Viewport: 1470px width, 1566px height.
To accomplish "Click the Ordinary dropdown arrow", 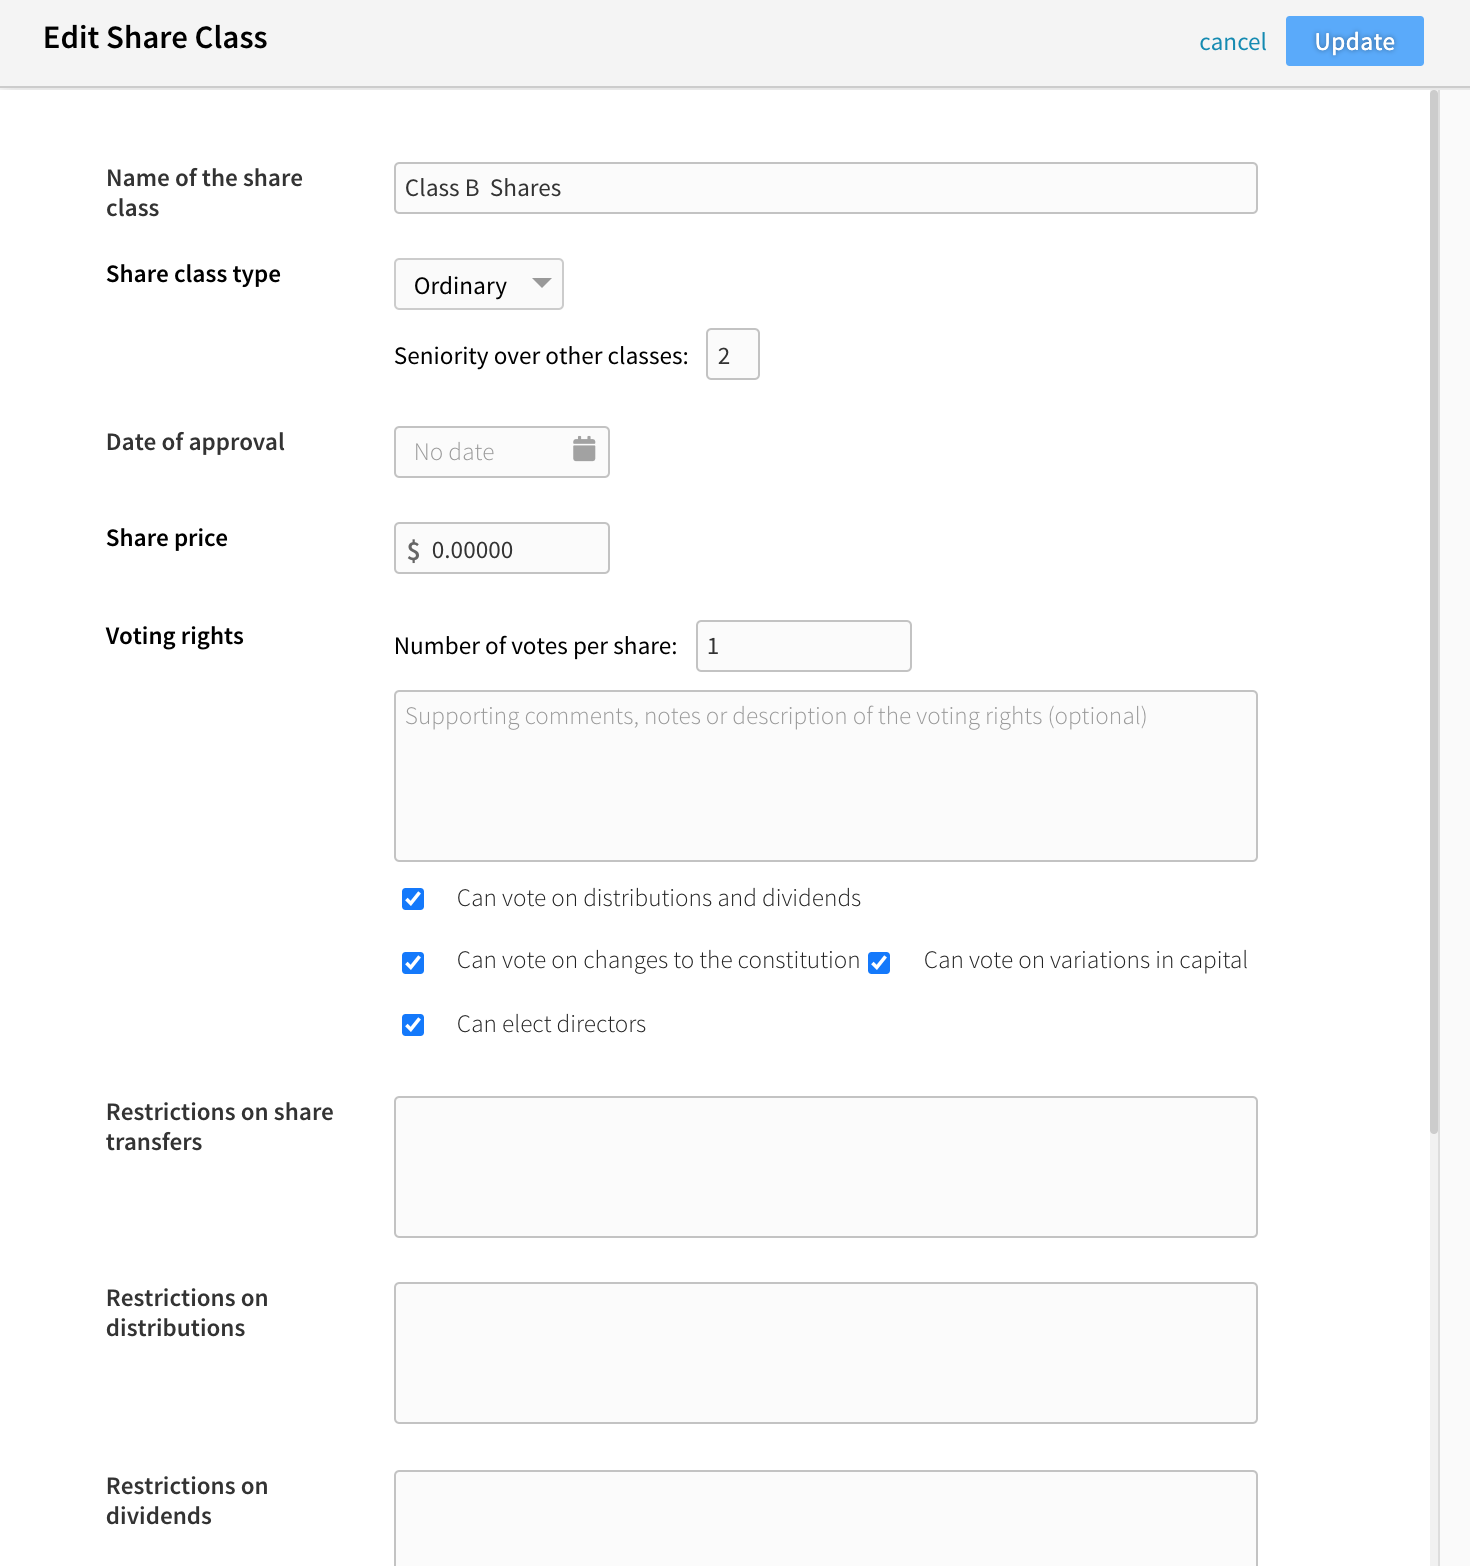I will [541, 284].
